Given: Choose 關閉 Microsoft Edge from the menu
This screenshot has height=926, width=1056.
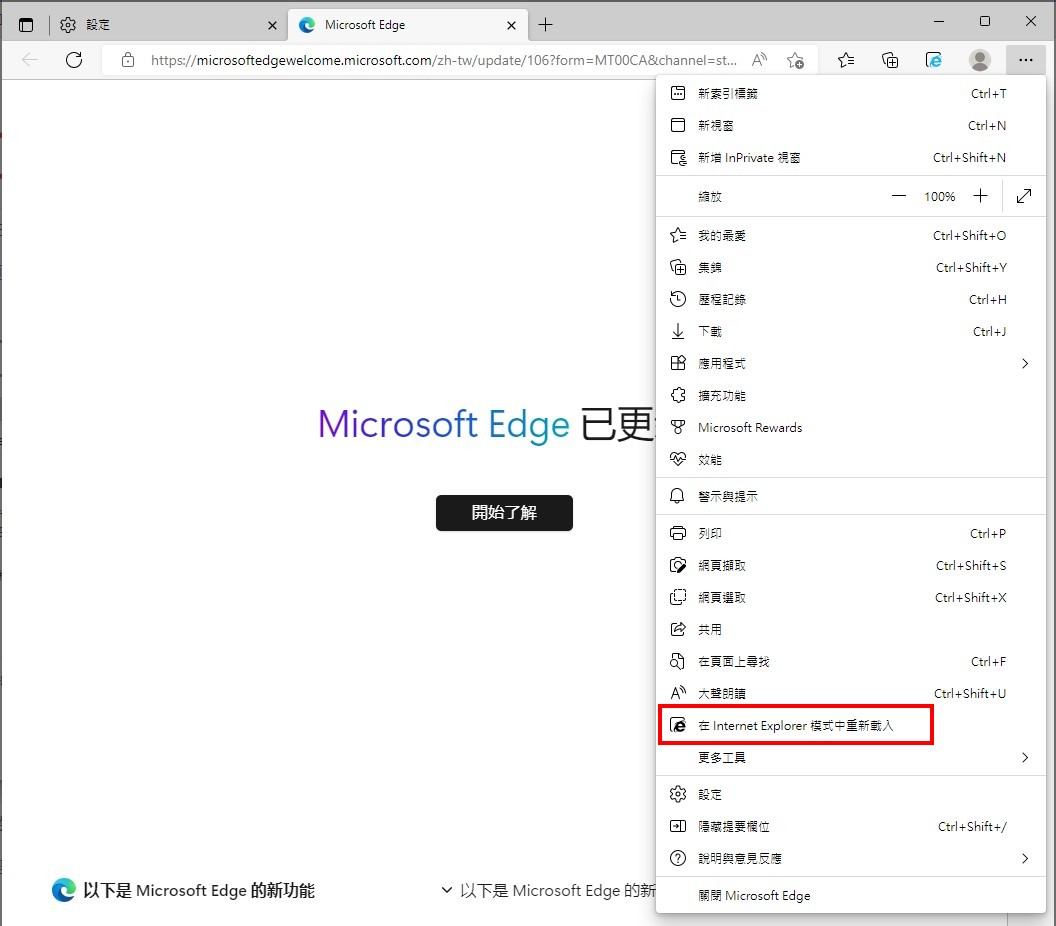Looking at the screenshot, I should pos(851,896).
